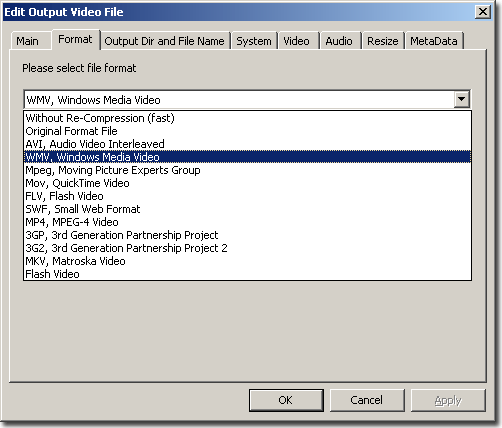Close the Edit Output Video File dialog
Screen dimensions: 502x428
click(483, 12)
